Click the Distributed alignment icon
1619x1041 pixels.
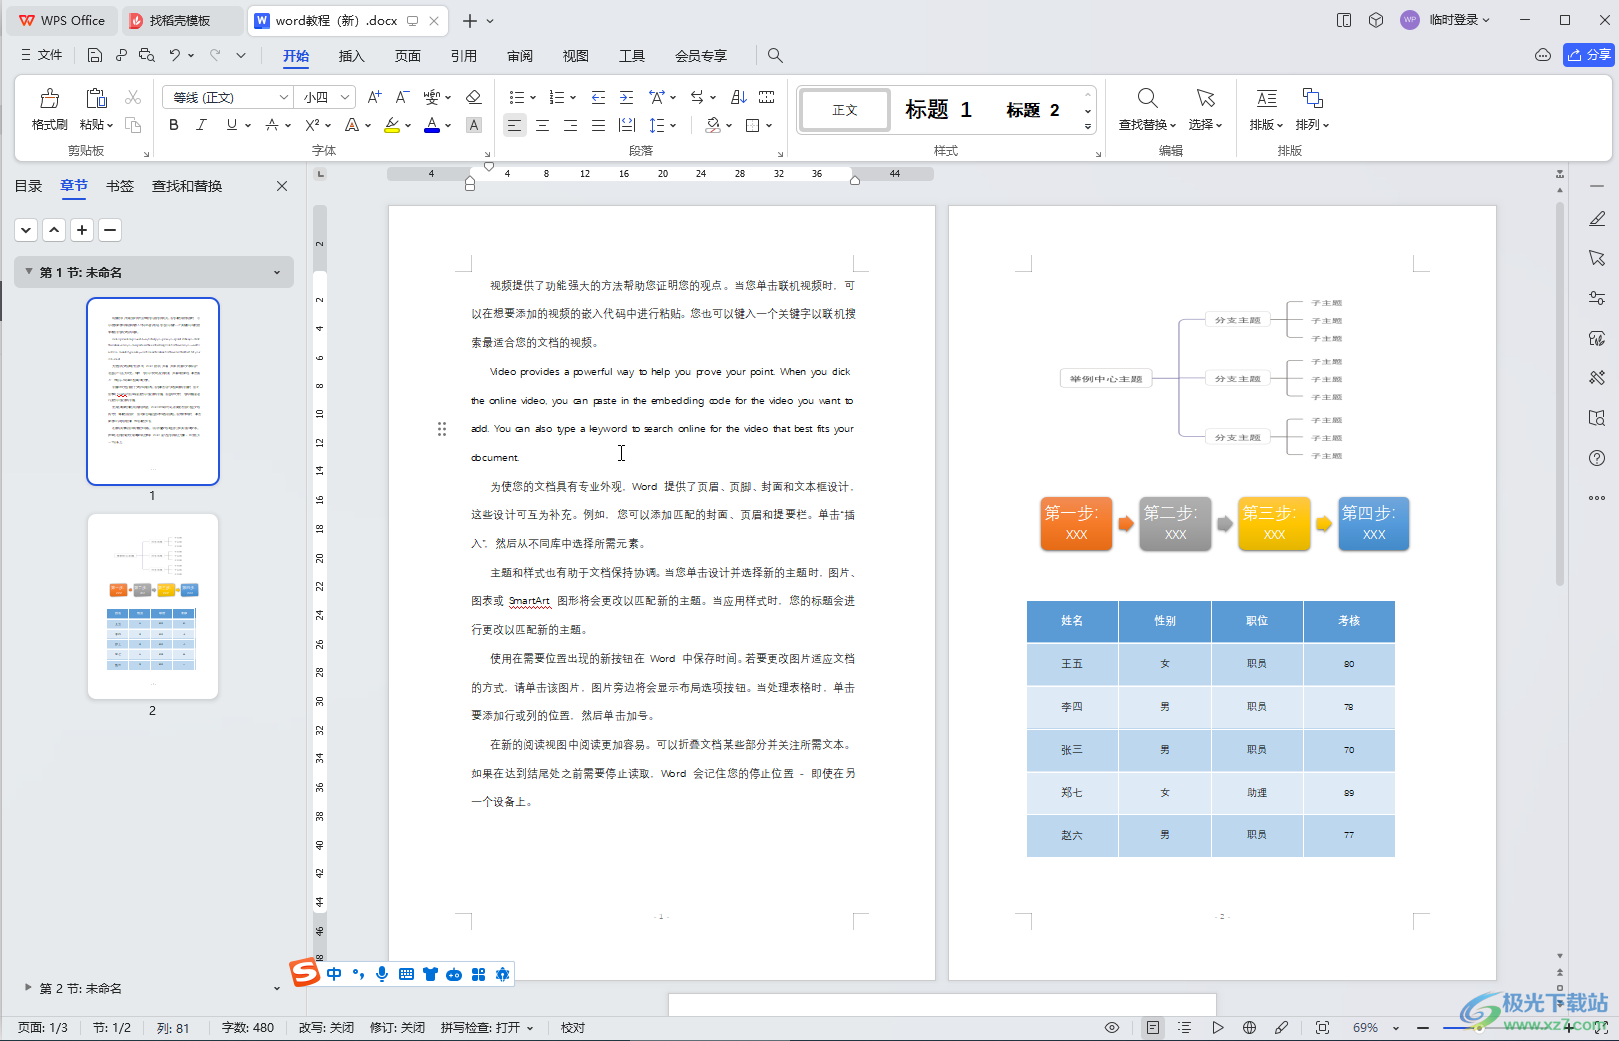coord(626,125)
